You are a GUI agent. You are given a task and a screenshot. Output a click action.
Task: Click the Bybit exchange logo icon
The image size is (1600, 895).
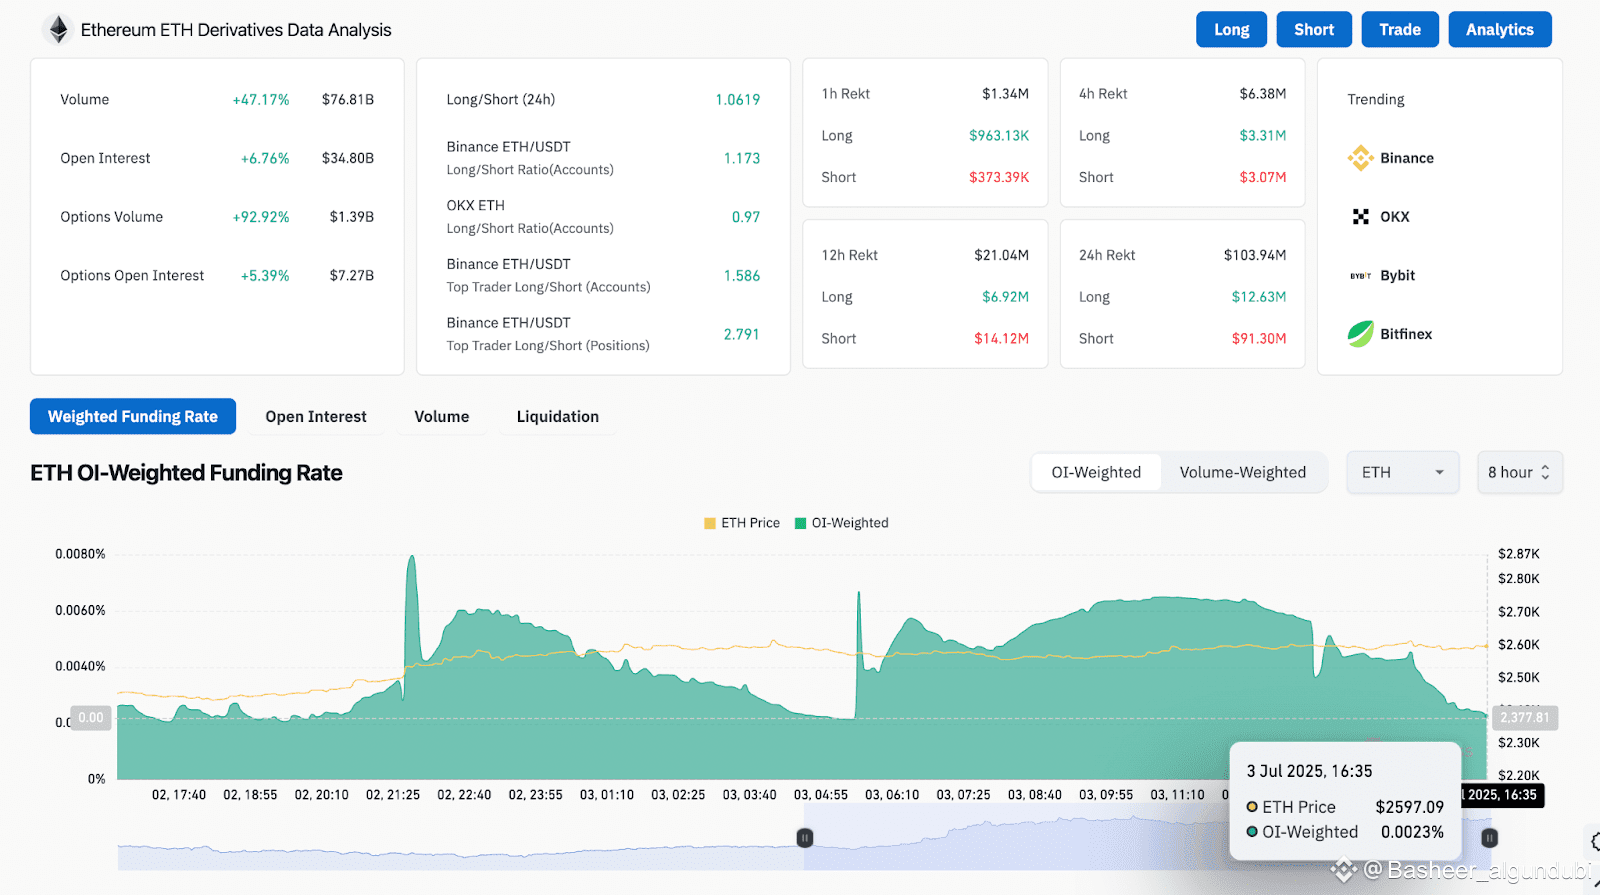[x=1360, y=276]
